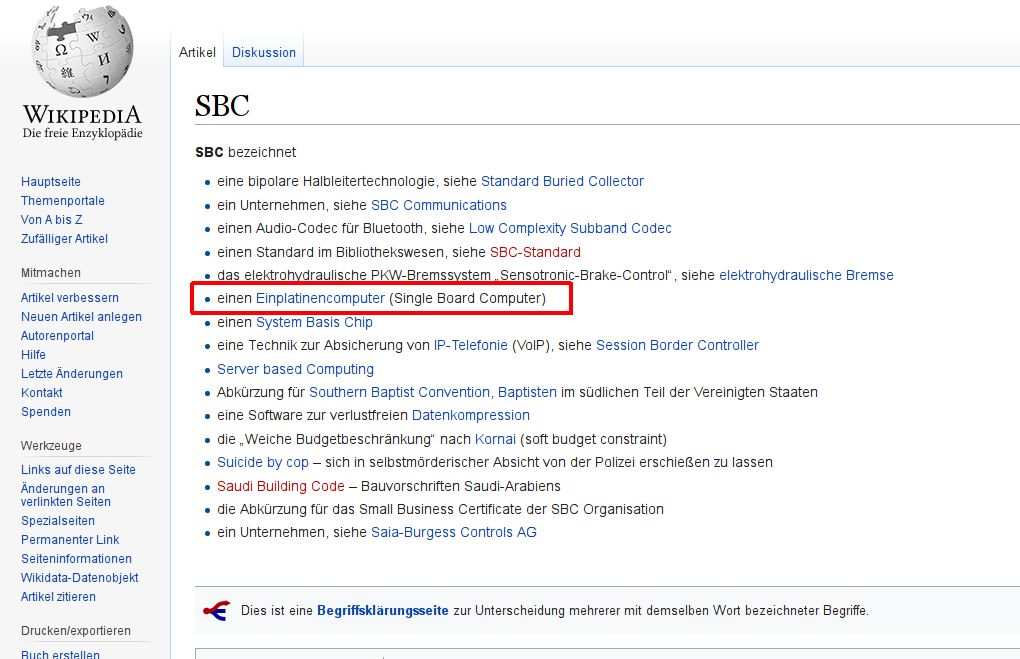
Task: Open Standard Buried Collector article
Action: tap(562, 181)
